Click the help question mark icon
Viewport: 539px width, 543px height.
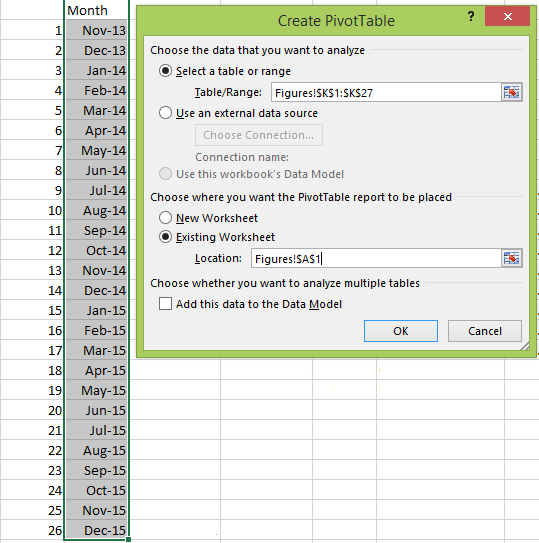[x=471, y=16]
